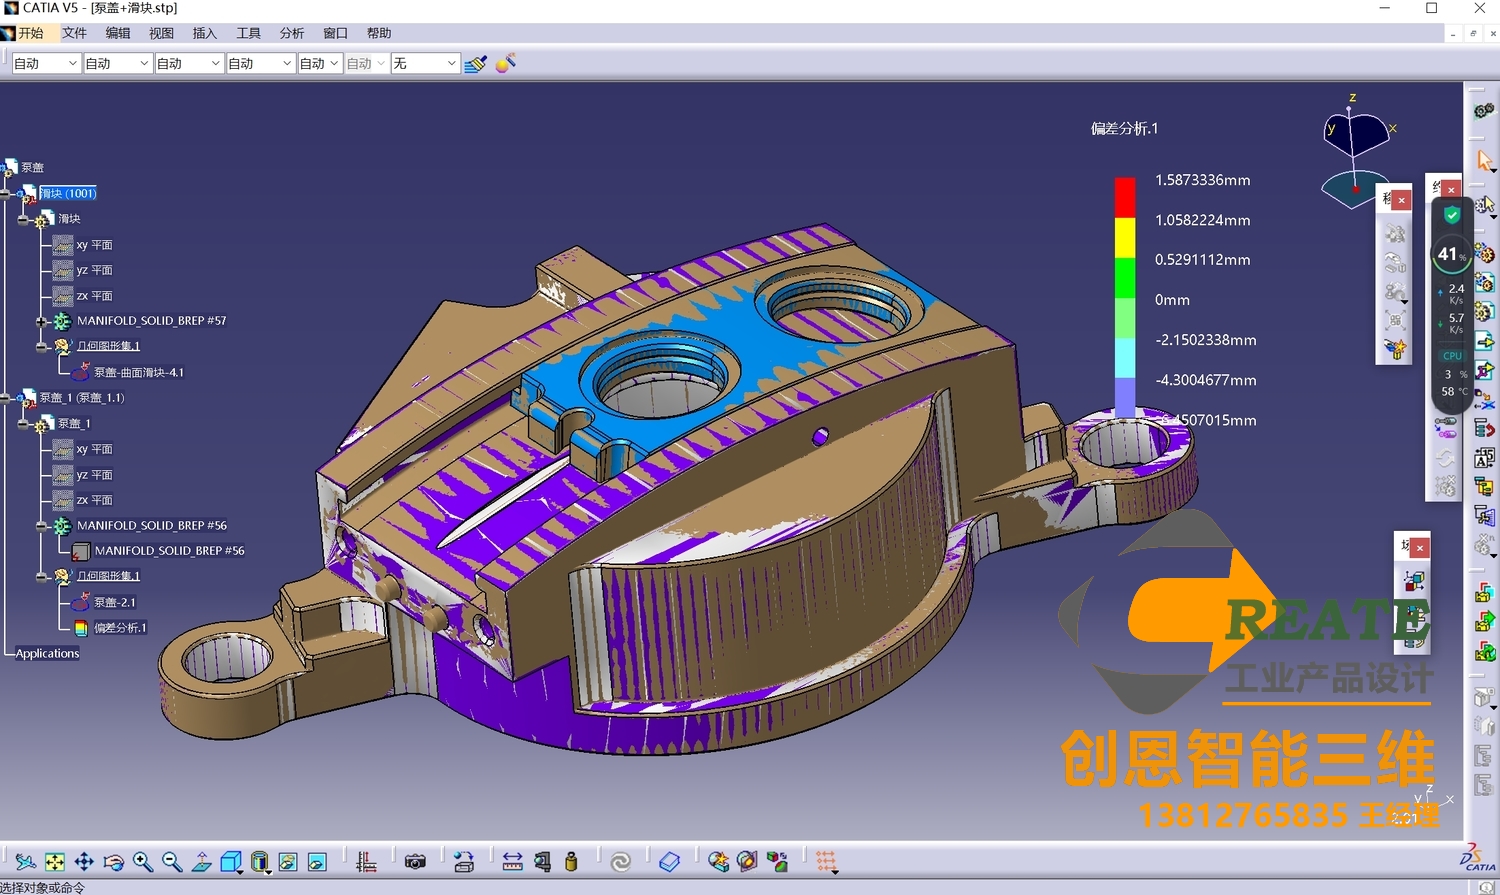Select the Pan view tool
1500x895 pixels.
pyautogui.click(x=84, y=862)
